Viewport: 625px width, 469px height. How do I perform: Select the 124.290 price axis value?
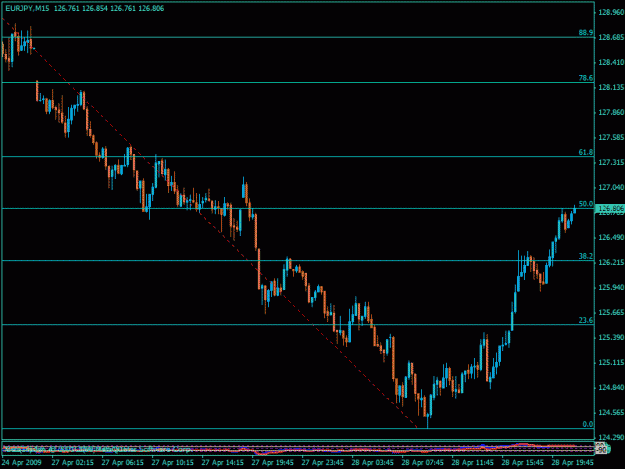[611, 438]
